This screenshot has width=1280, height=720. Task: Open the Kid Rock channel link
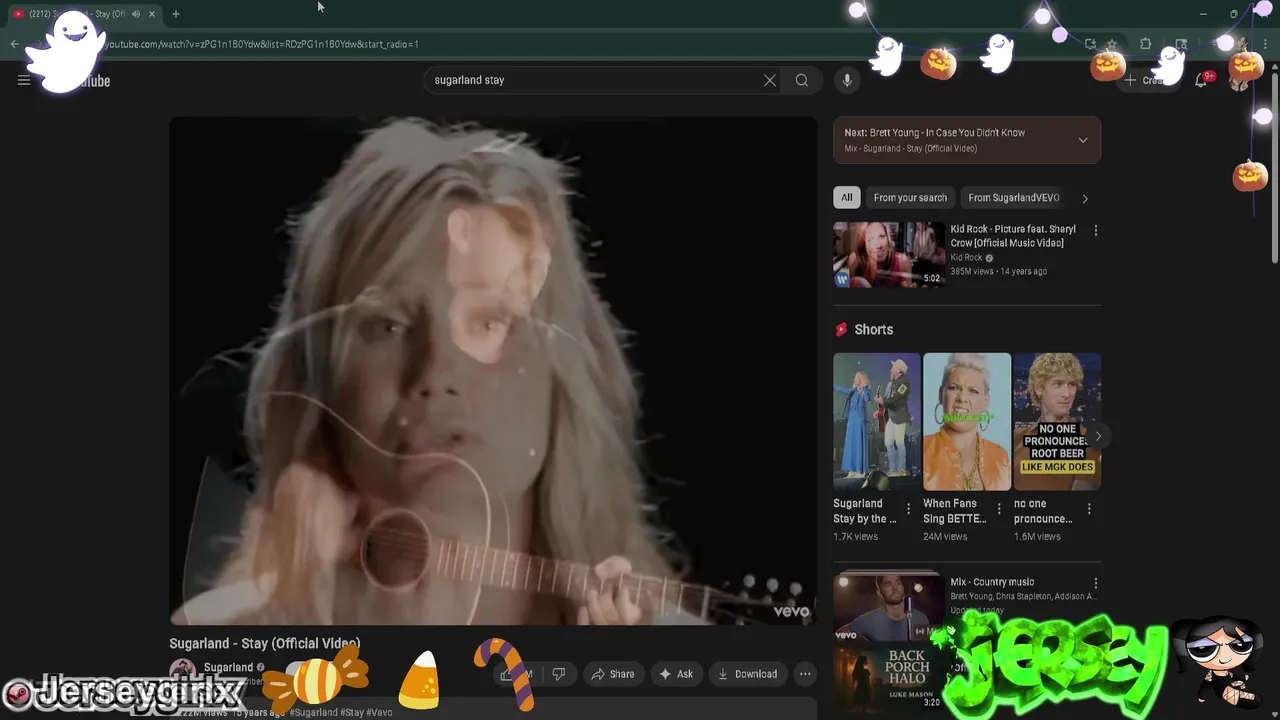point(966,258)
